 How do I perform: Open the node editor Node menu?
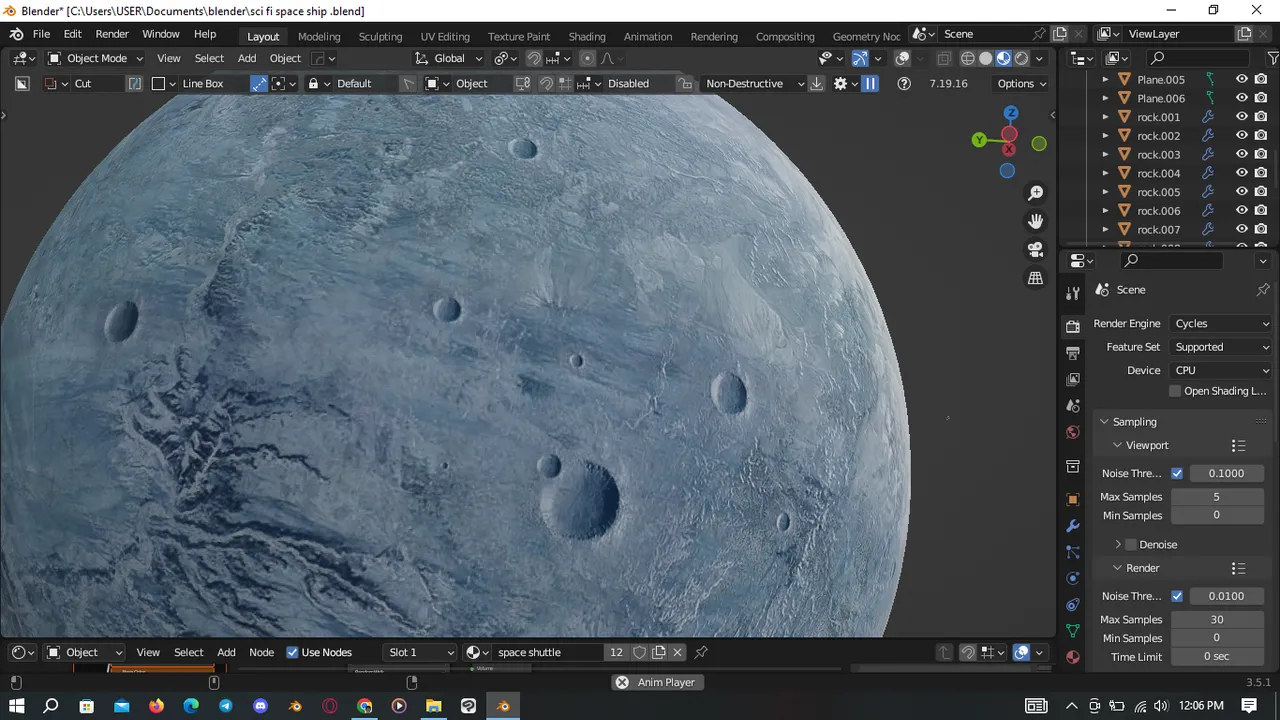click(x=261, y=652)
